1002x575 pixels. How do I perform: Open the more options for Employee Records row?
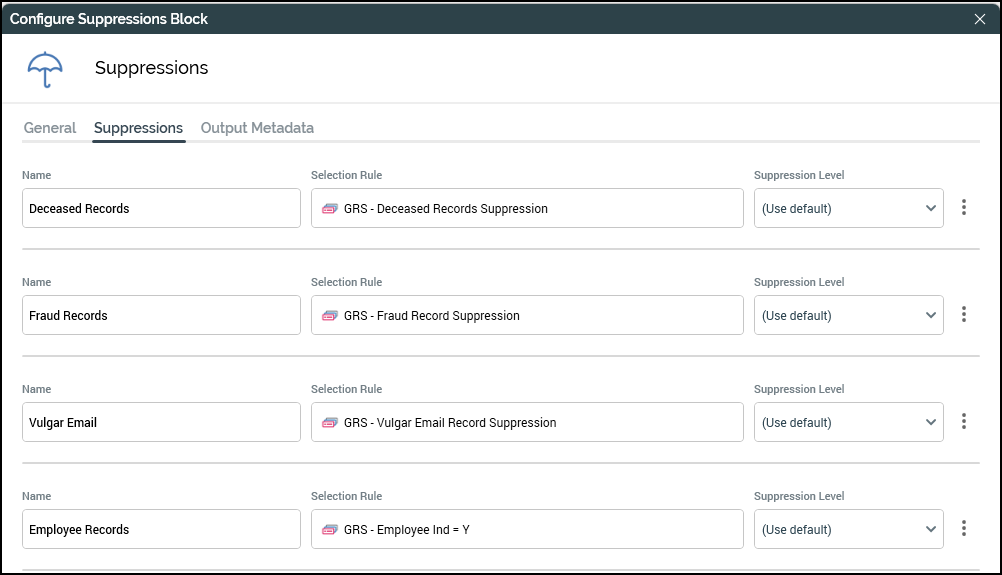964,529
